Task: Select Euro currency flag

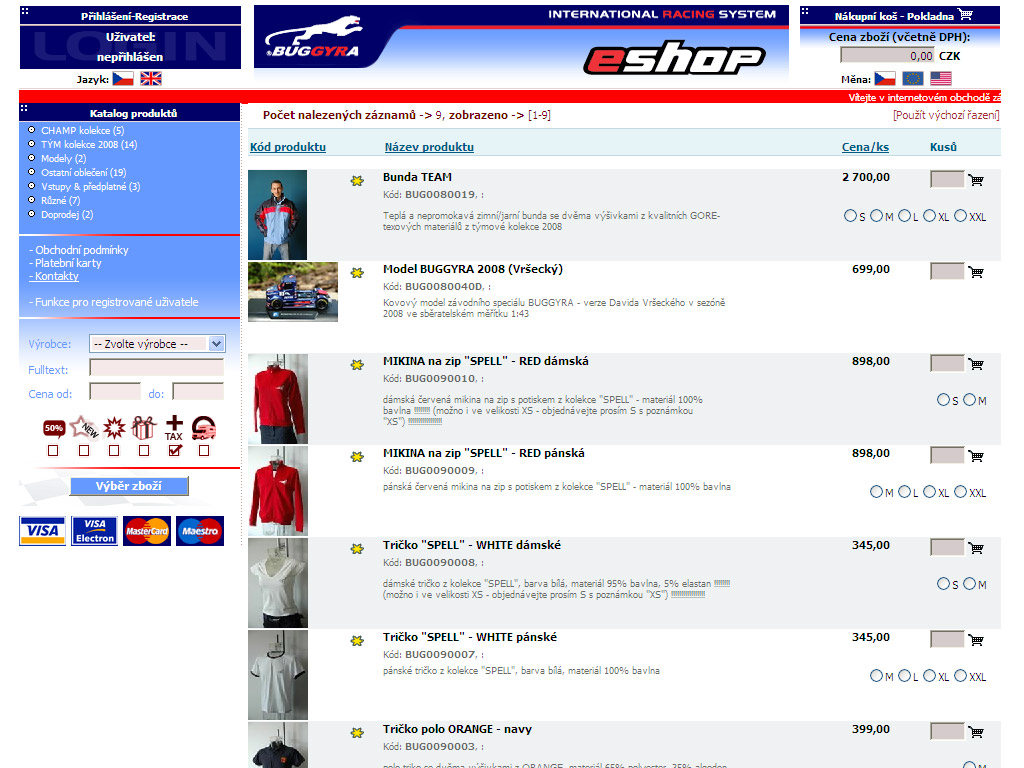Action: 912,79
